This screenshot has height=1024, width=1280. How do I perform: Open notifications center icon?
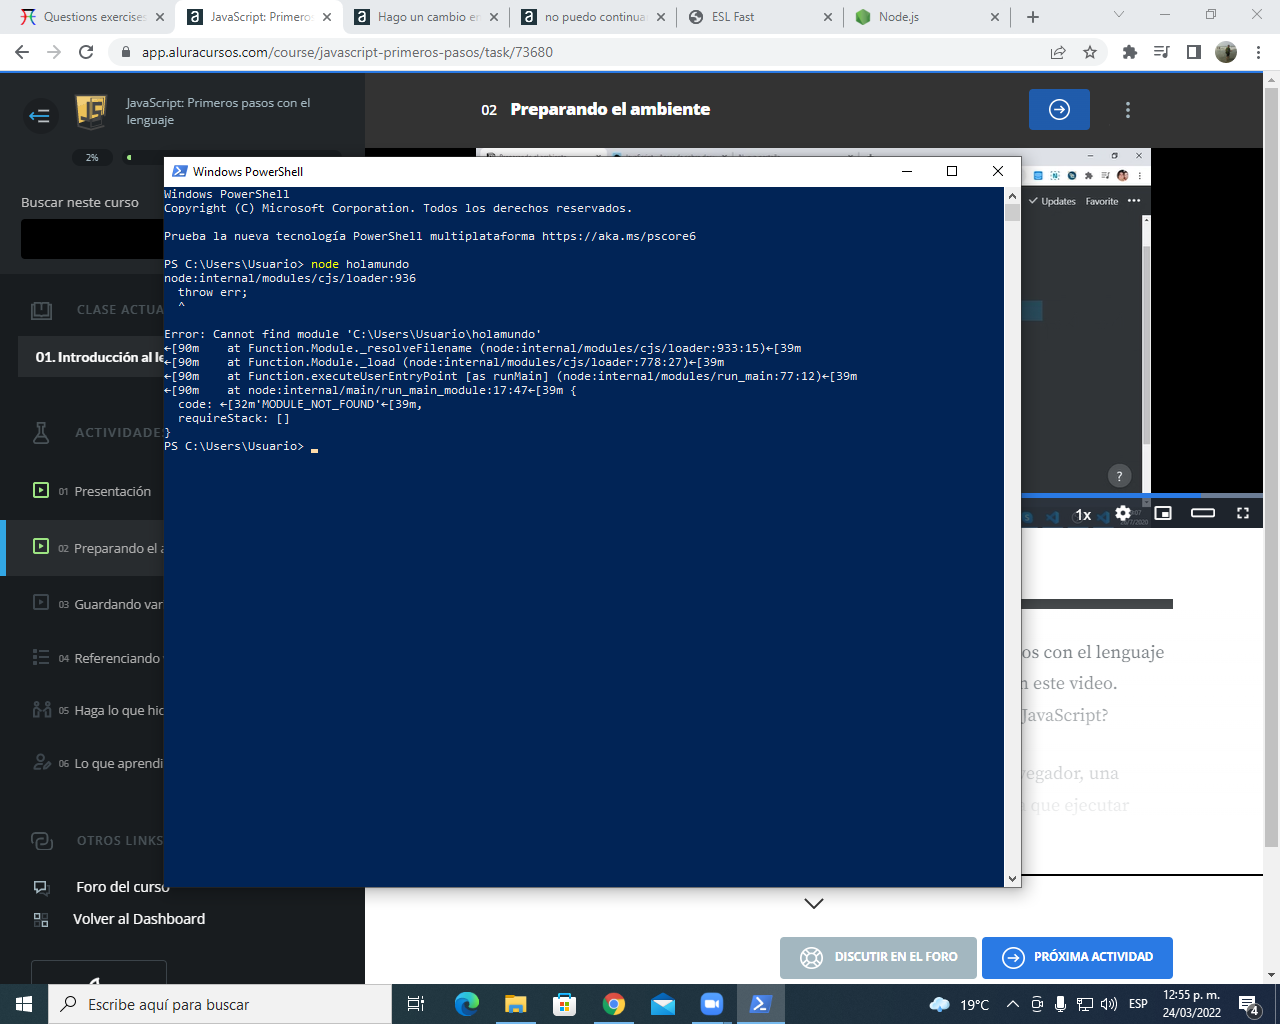[x=1248, y=1004]
